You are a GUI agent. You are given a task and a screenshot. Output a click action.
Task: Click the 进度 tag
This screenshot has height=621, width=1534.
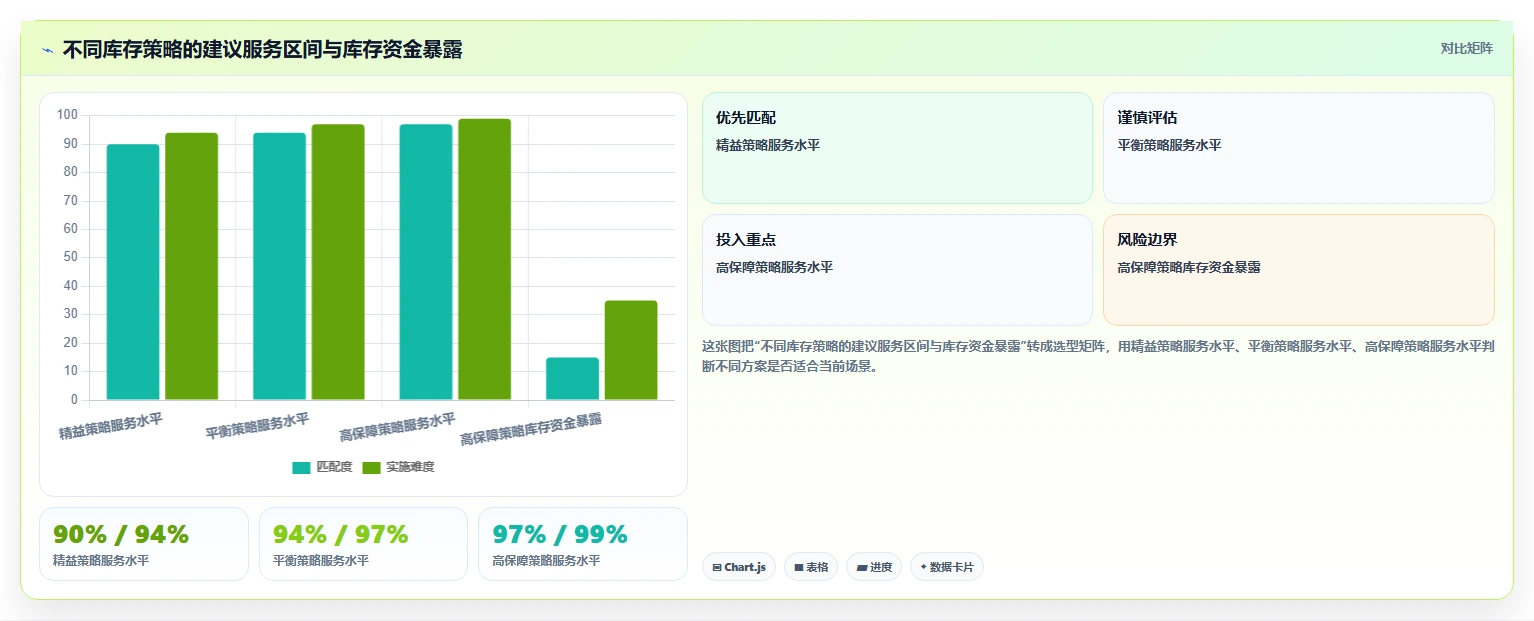tap(874, 567)
